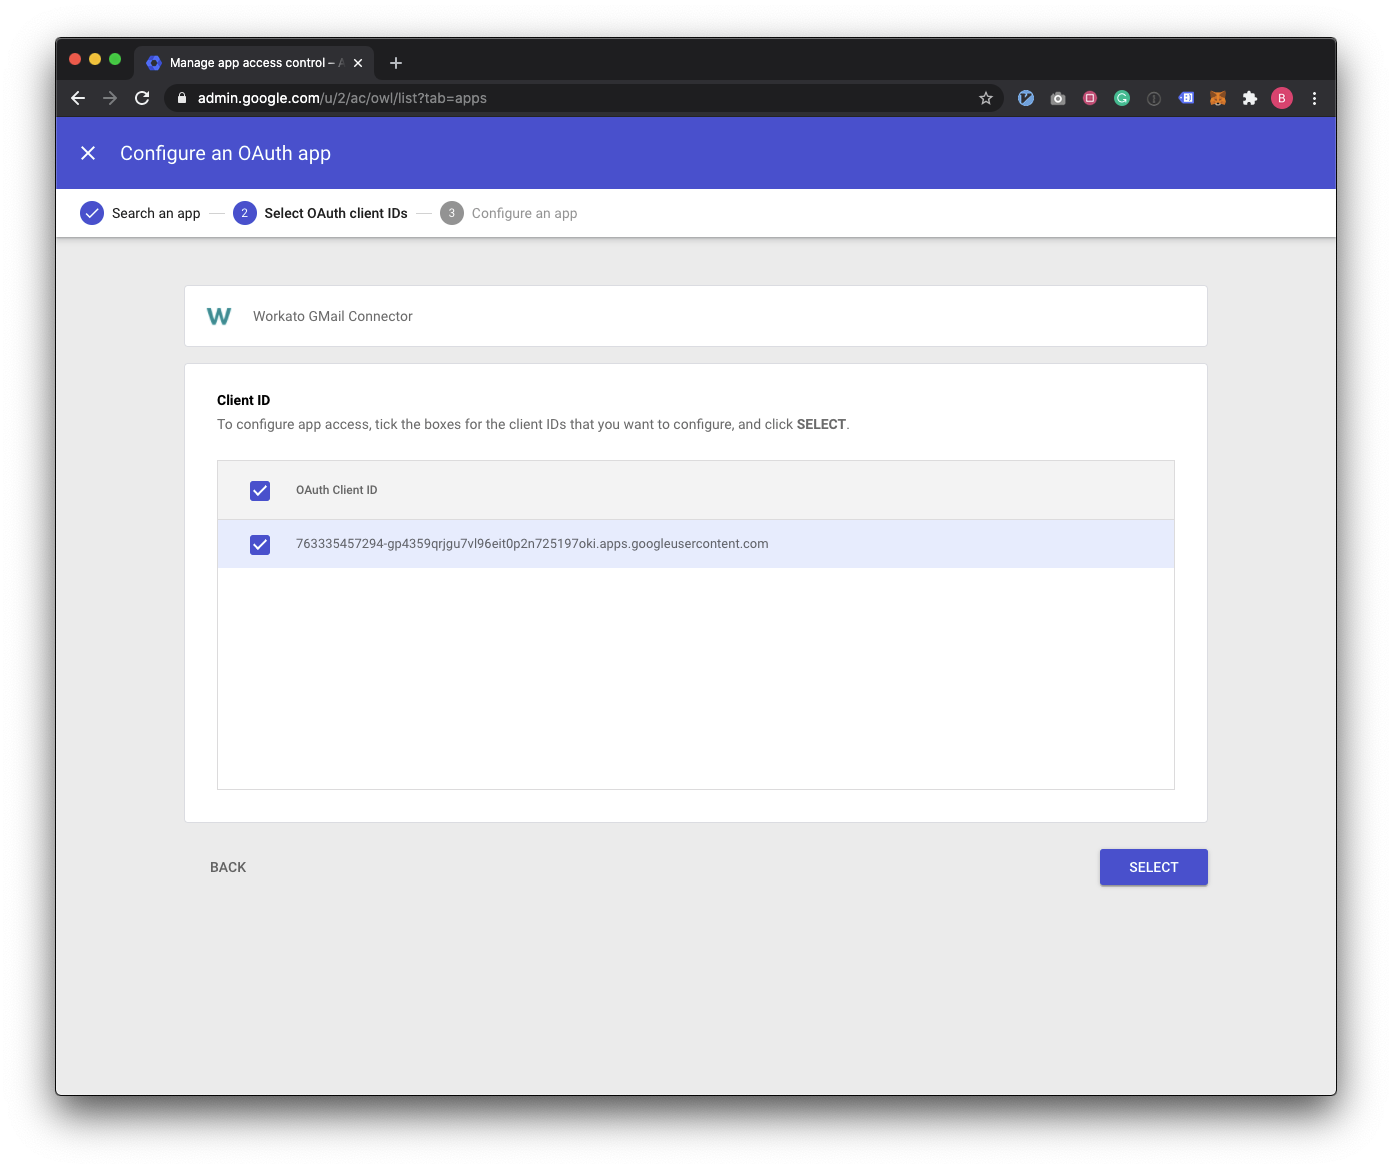This screenshot has height=1169, width=1392.
Task: Click BACK to return to the previous step
Action: coord(228,867)
